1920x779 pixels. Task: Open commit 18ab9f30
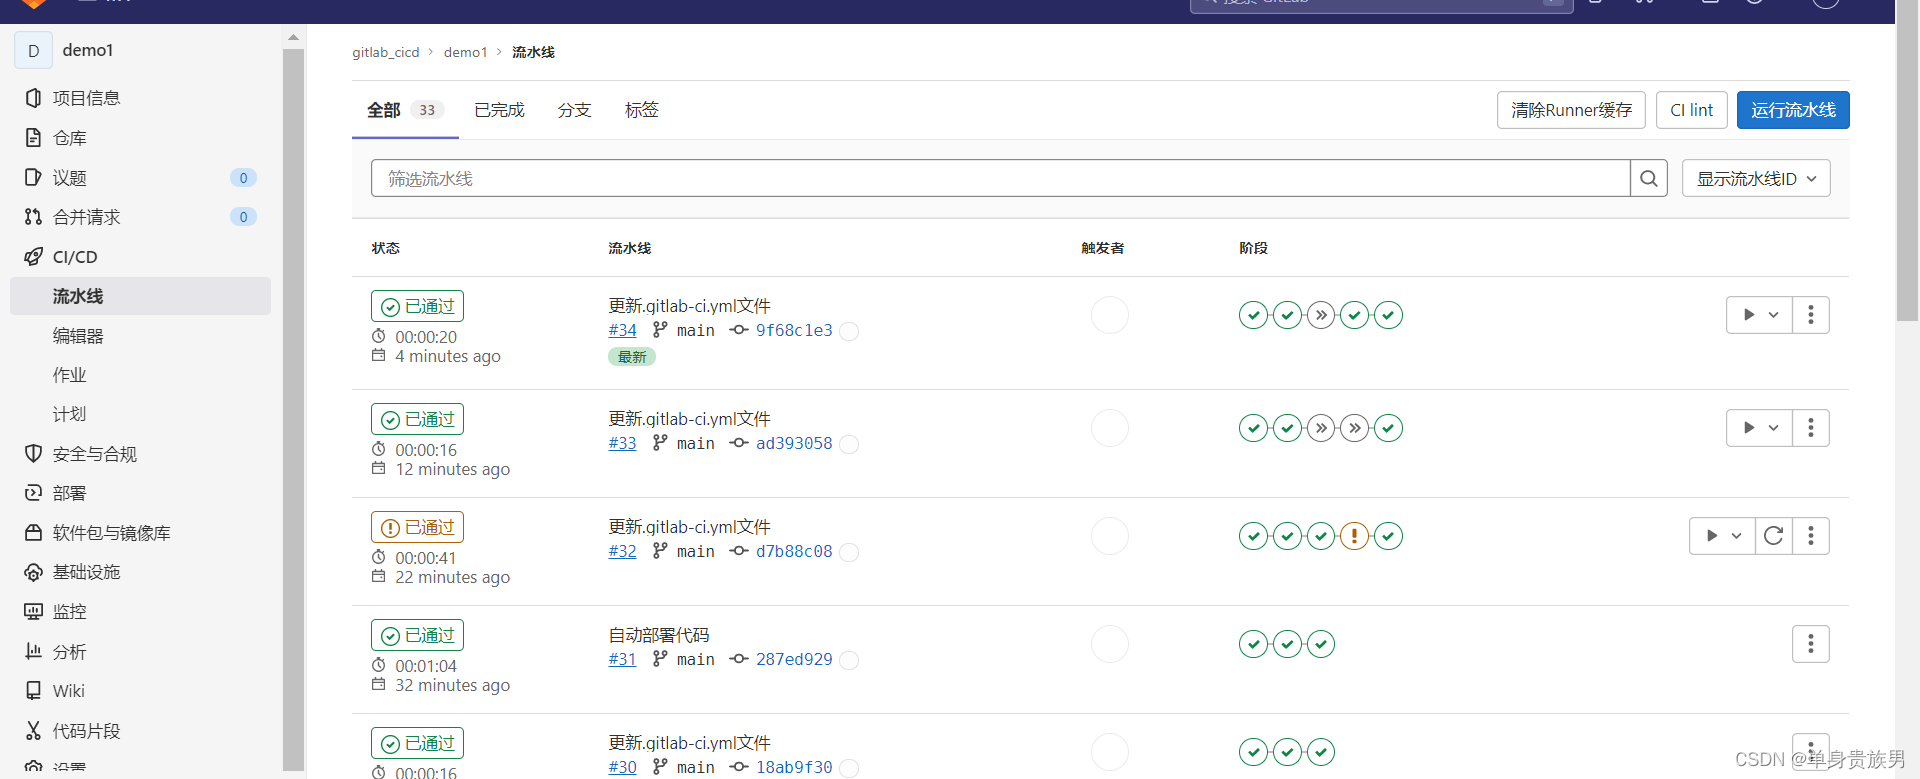[794, 767]
